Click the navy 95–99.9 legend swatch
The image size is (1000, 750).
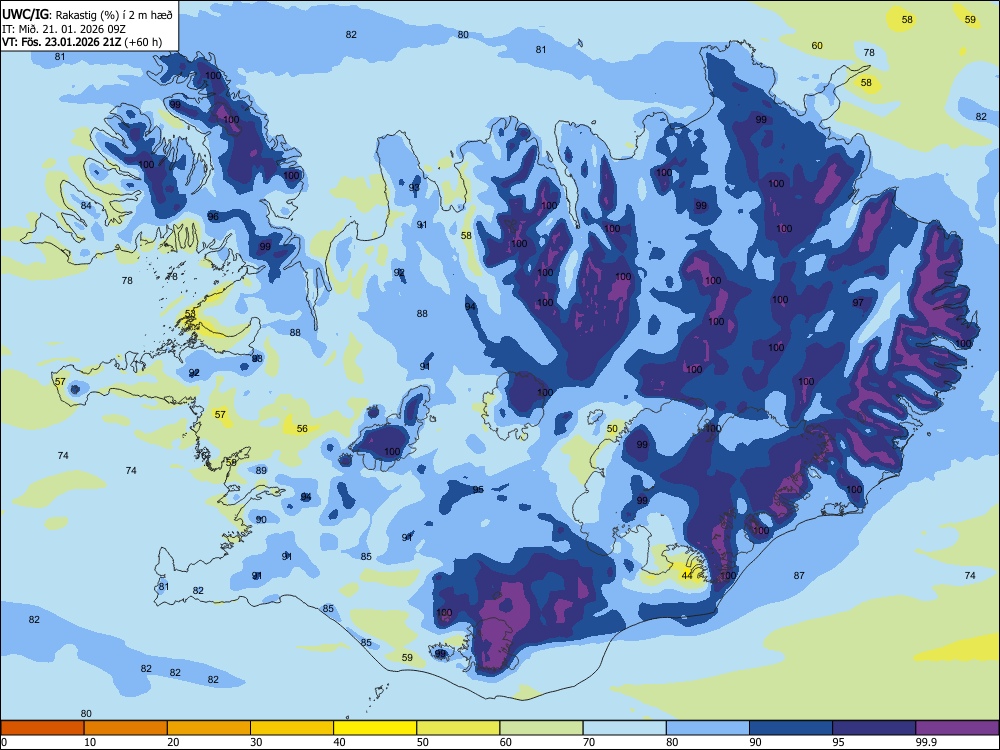[x=874, y=728]
